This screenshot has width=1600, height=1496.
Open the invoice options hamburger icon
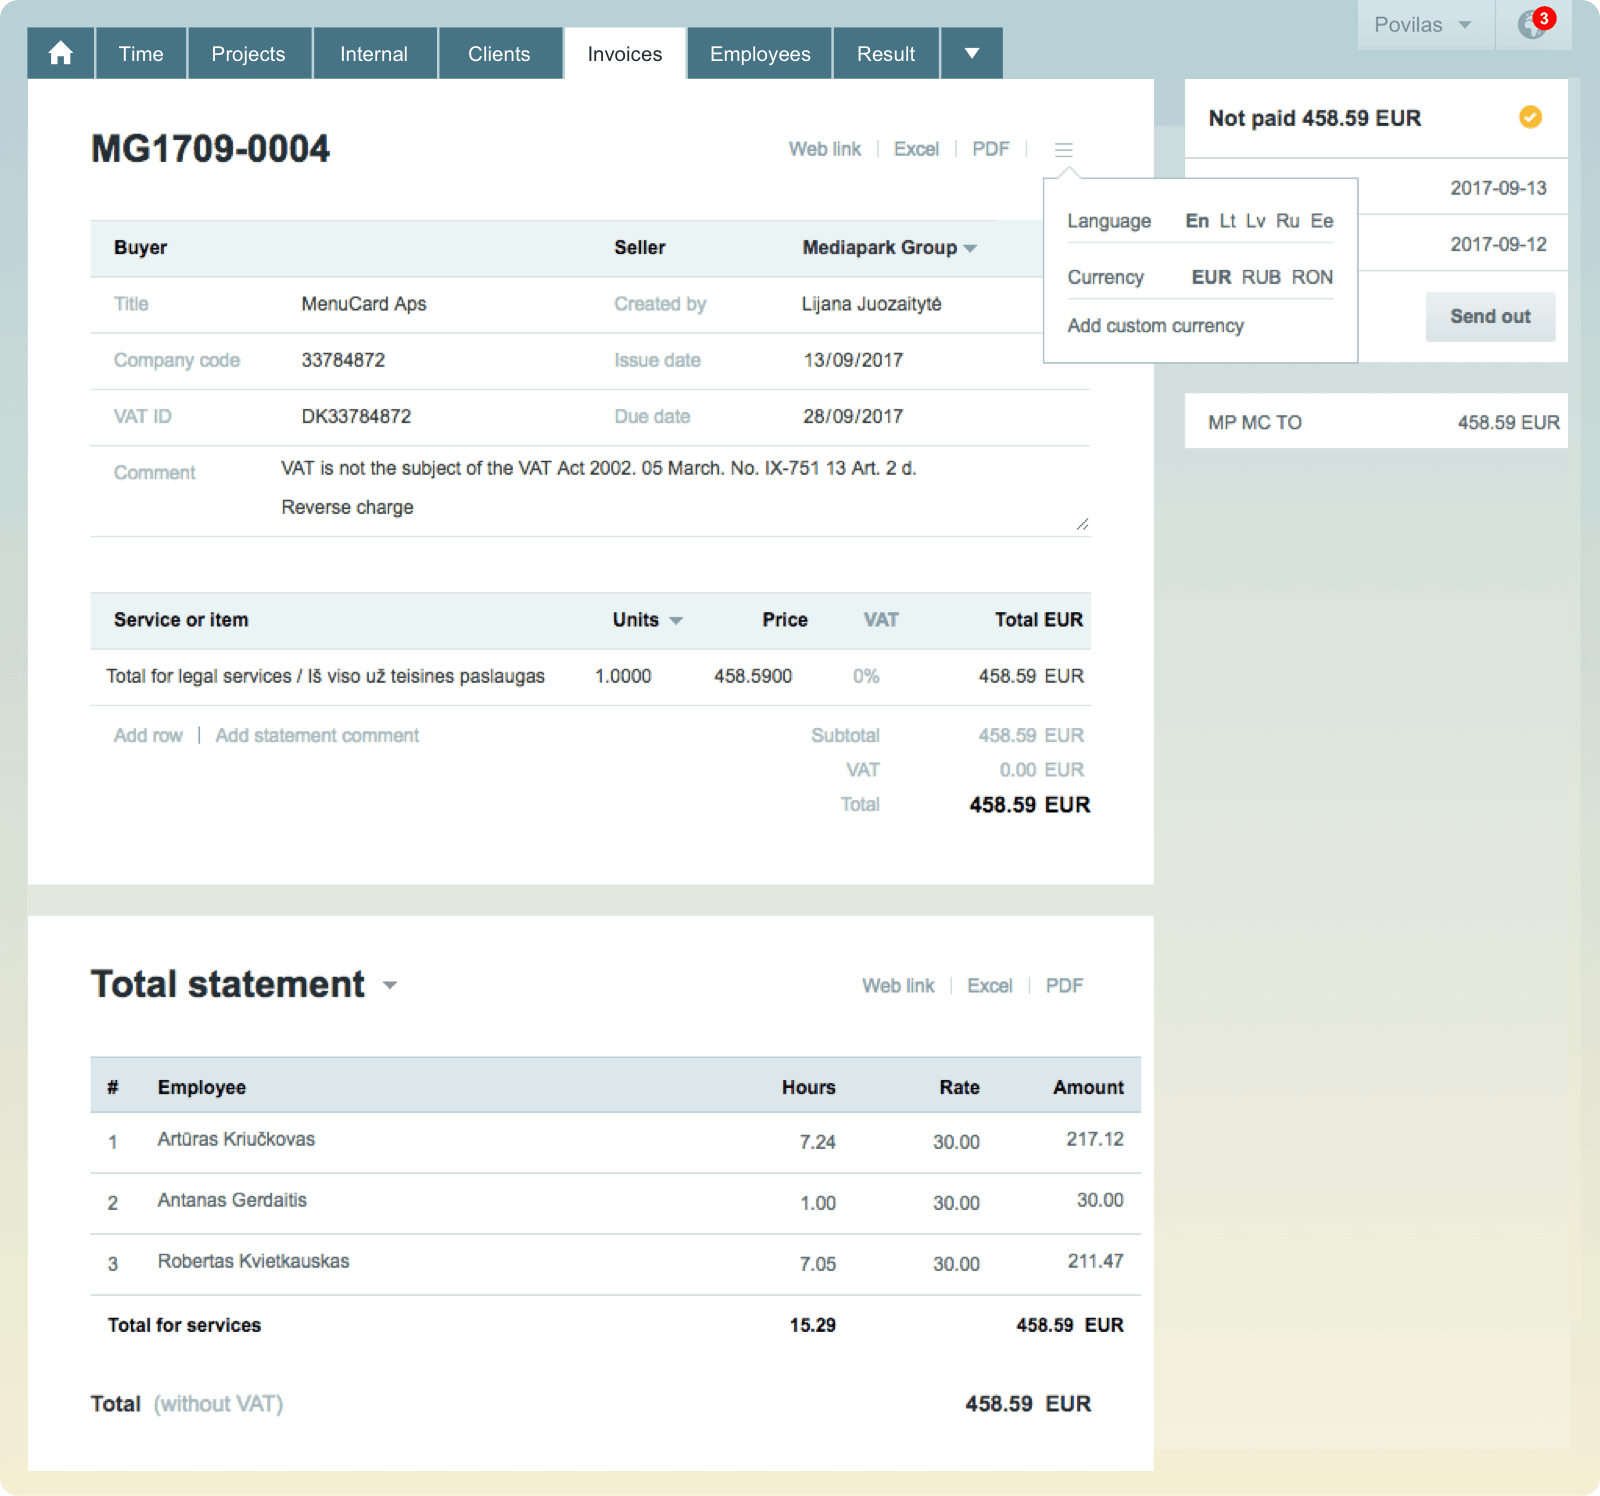click(1063, 149)
